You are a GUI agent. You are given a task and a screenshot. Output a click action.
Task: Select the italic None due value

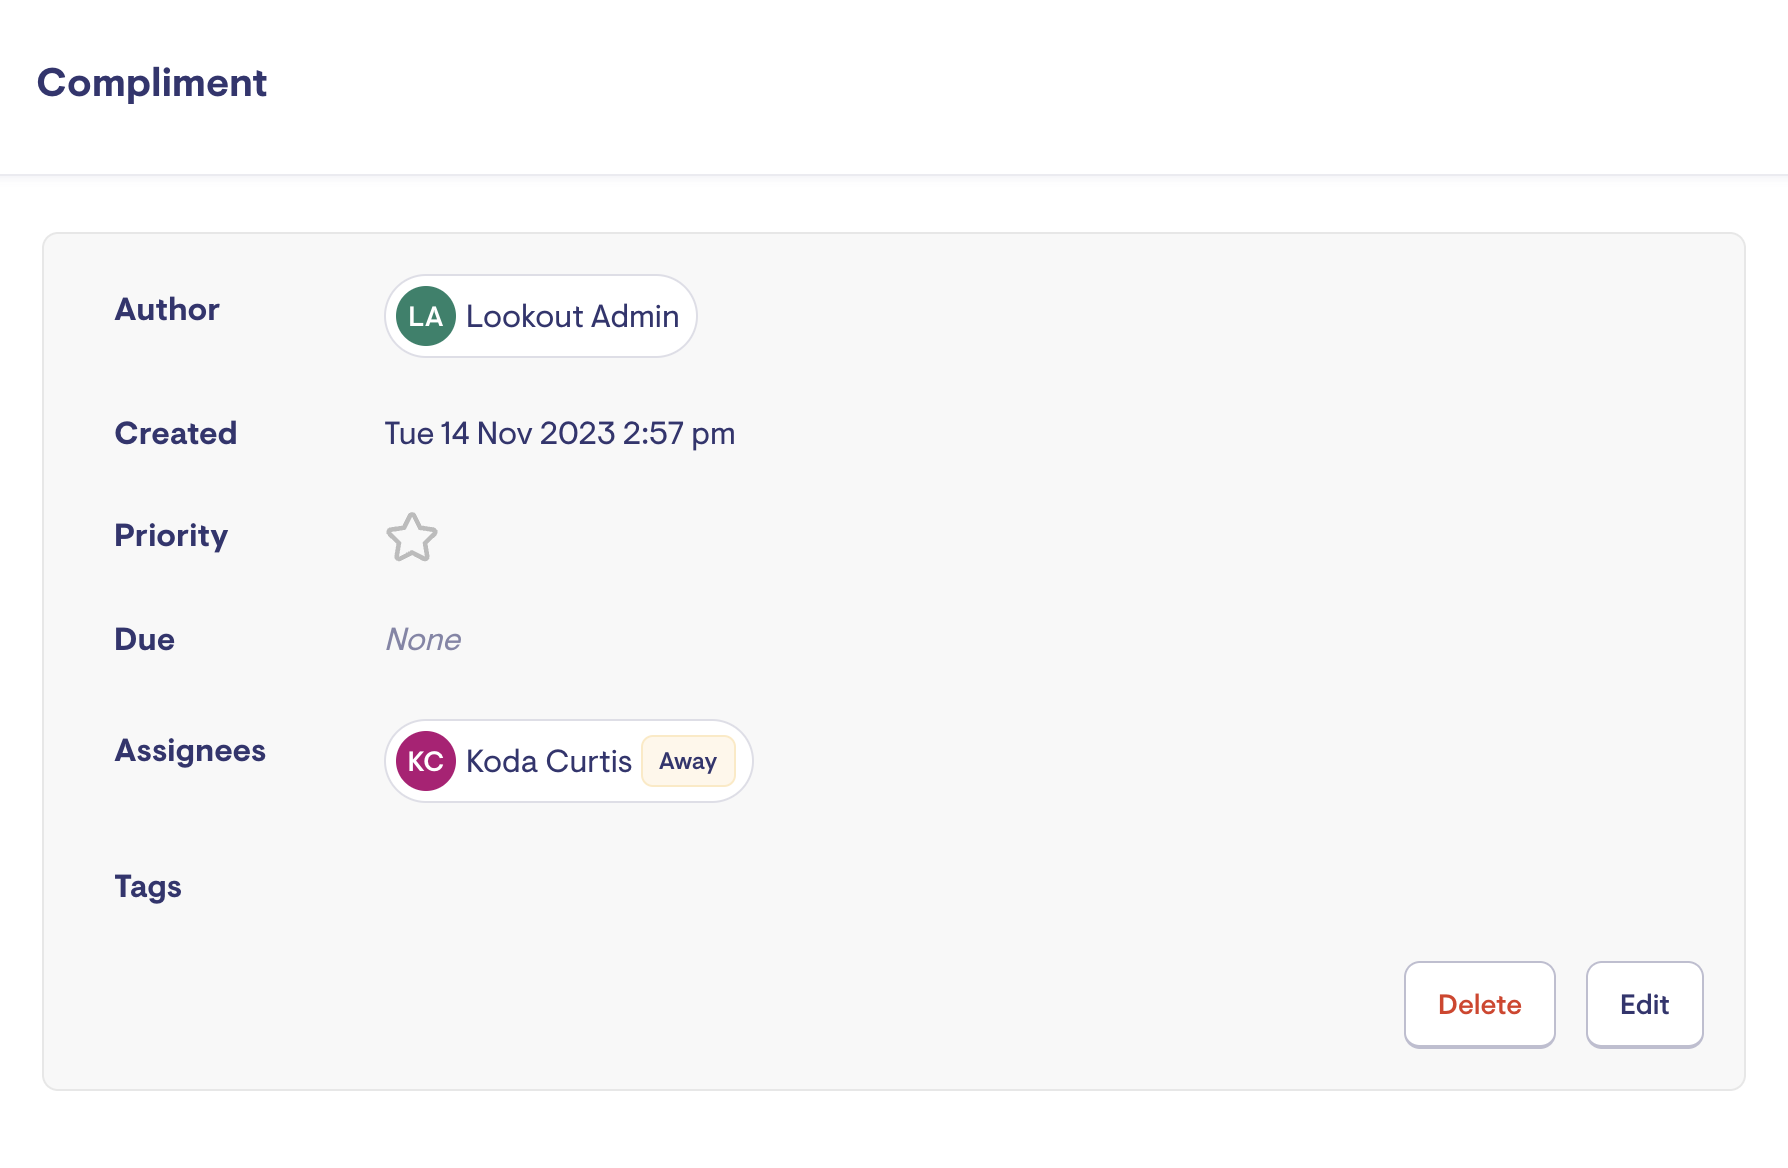pyautogui.click(x=423, y=639)
